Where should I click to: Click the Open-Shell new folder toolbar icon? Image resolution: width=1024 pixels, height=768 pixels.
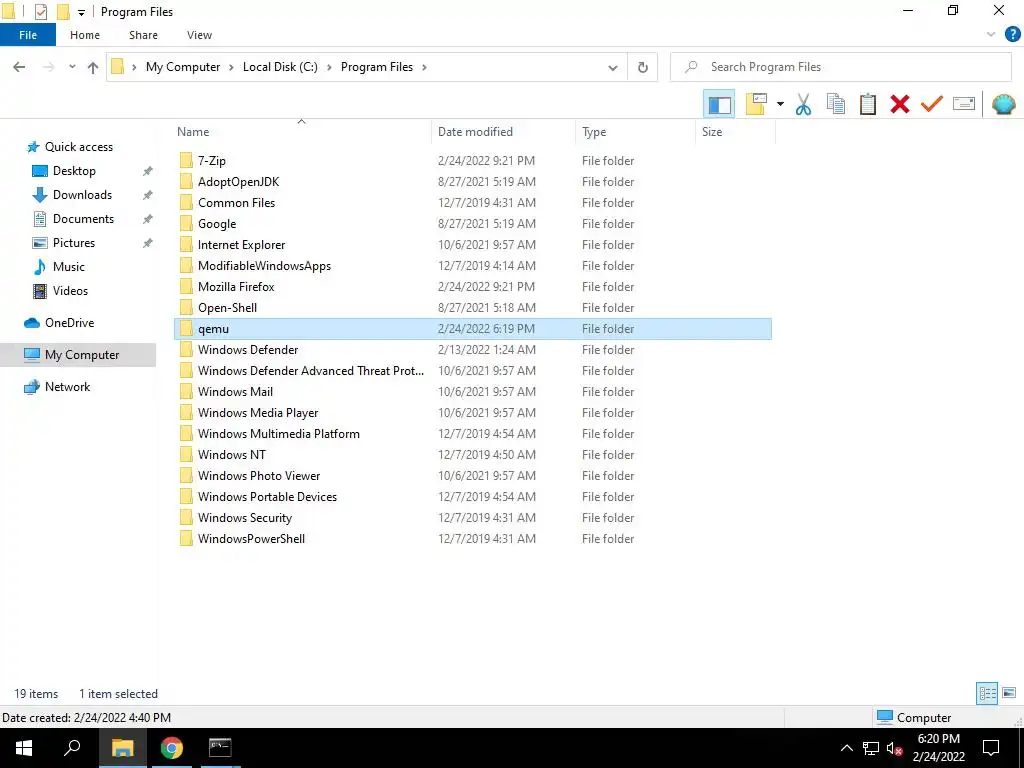point(756,104)
